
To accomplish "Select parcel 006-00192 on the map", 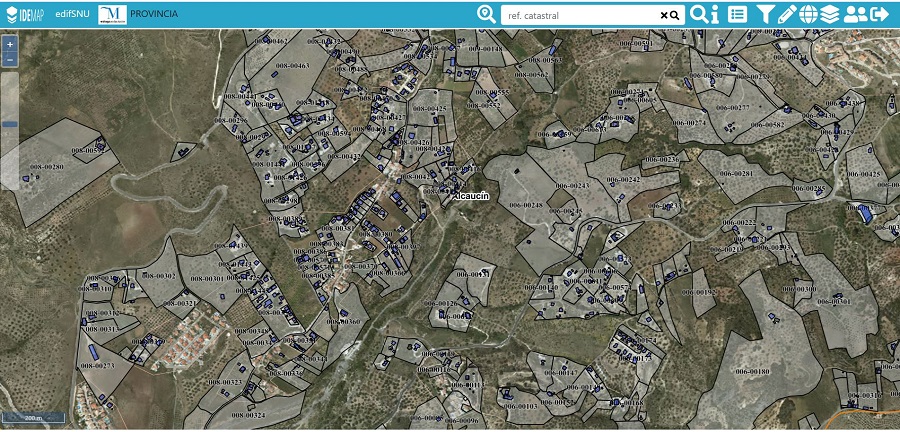I will (699, 292).
